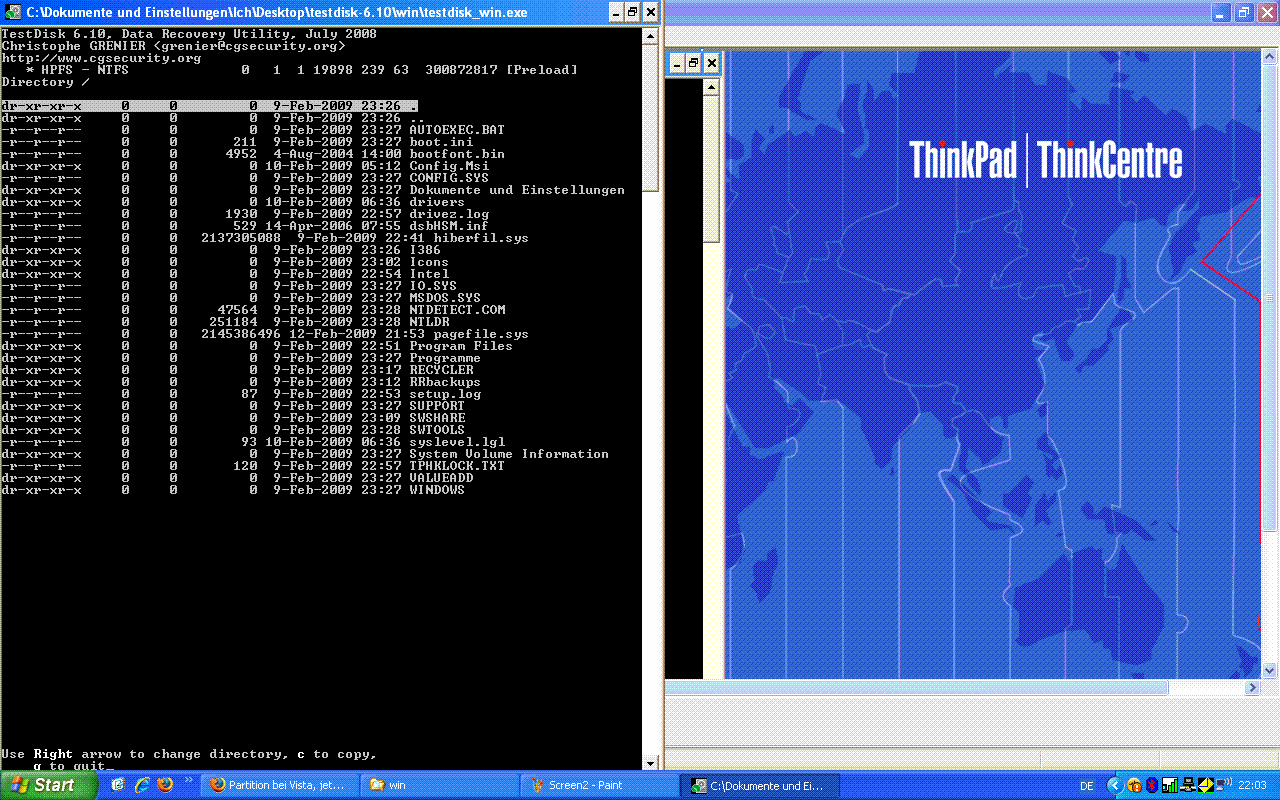
Task: Select the dsbHSM.inf file entry
Action: 245,226
